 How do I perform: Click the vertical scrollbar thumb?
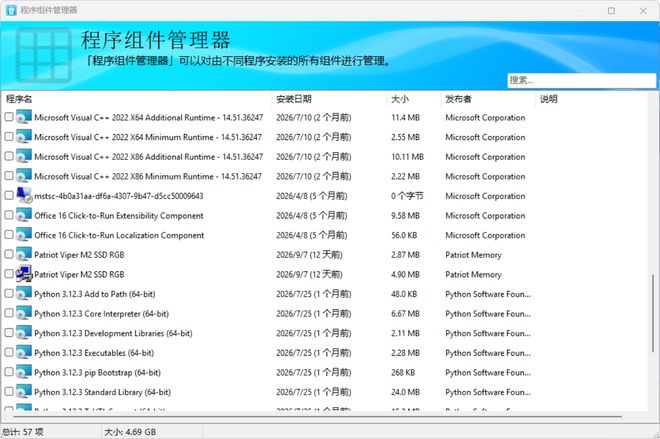coord(653,313)
